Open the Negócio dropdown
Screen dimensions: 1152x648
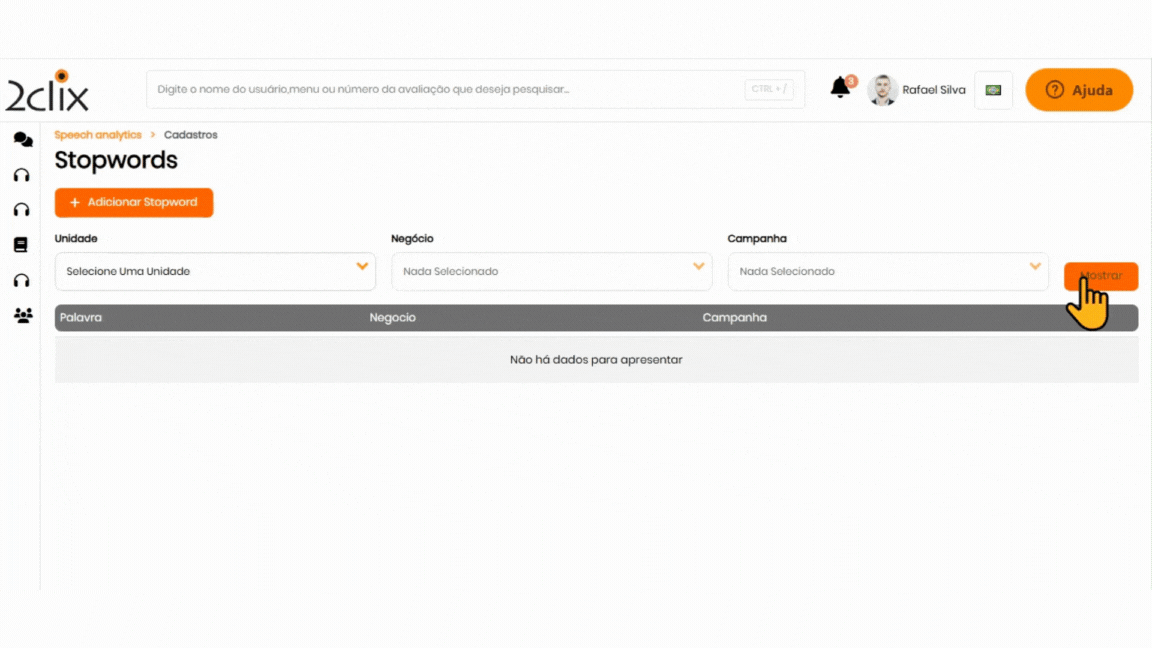[x=551, y=271]
